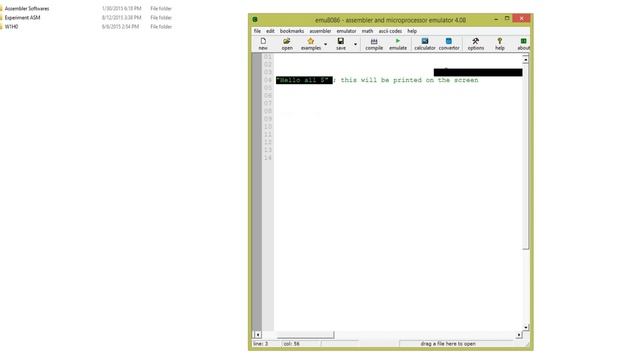Click the horizontal scrollbar thumb
The width and height of the screenshot is (640, 360).
[x=305, y=335]
